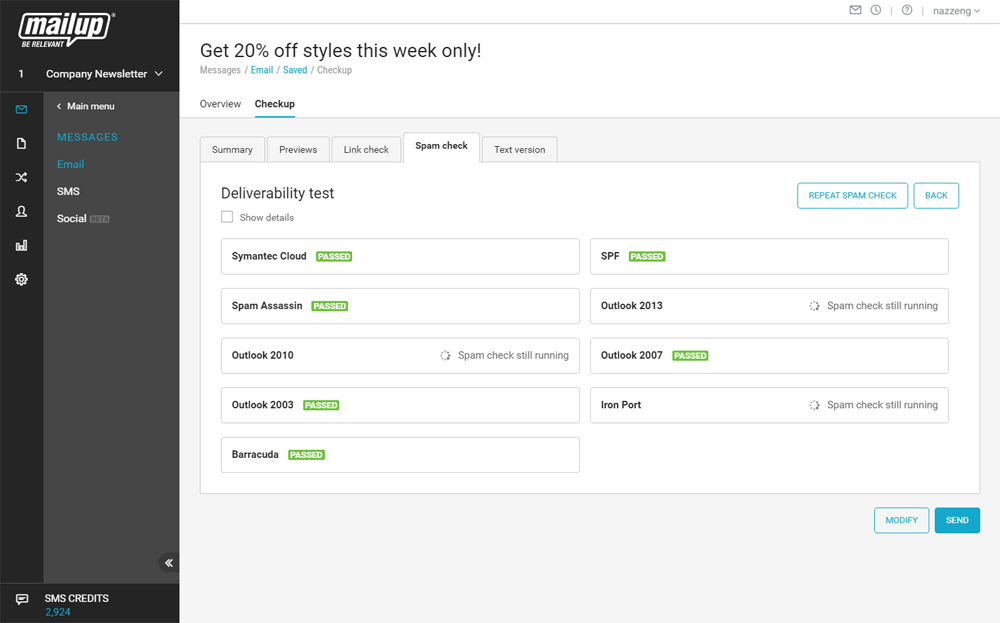Open the recipients person icon

[21, 212]
